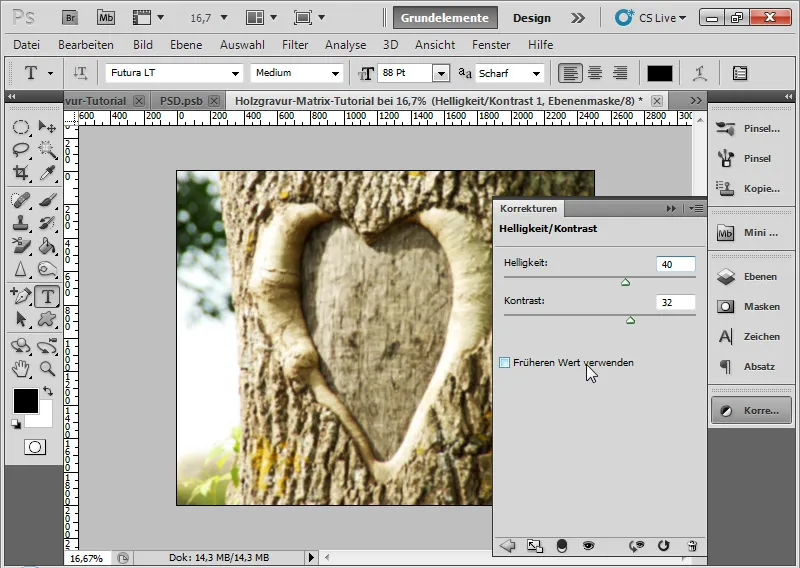Select the Zoom tool
The image size is (800, 568).
[47, 368]
